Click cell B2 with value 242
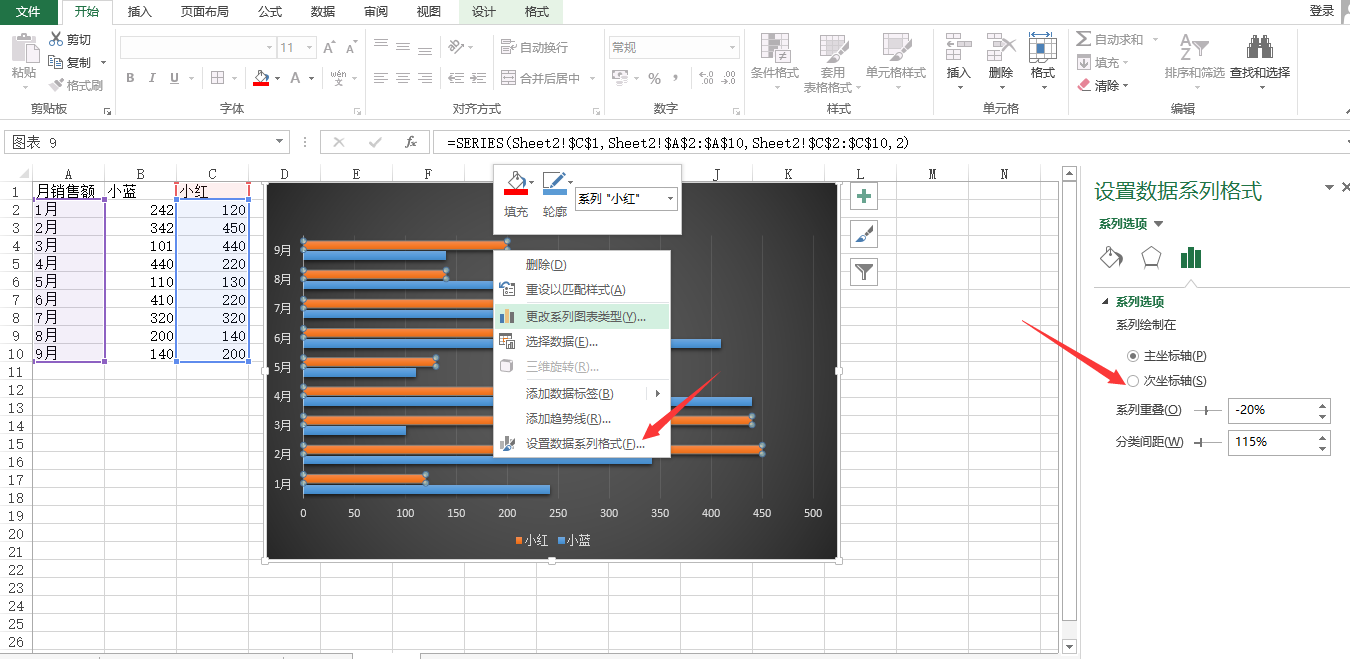 tap(140, 209)
